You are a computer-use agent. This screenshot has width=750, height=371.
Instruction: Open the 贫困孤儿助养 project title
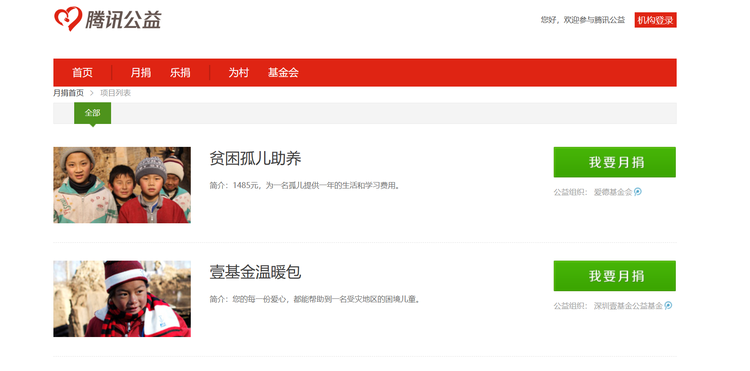pos(255,158)
